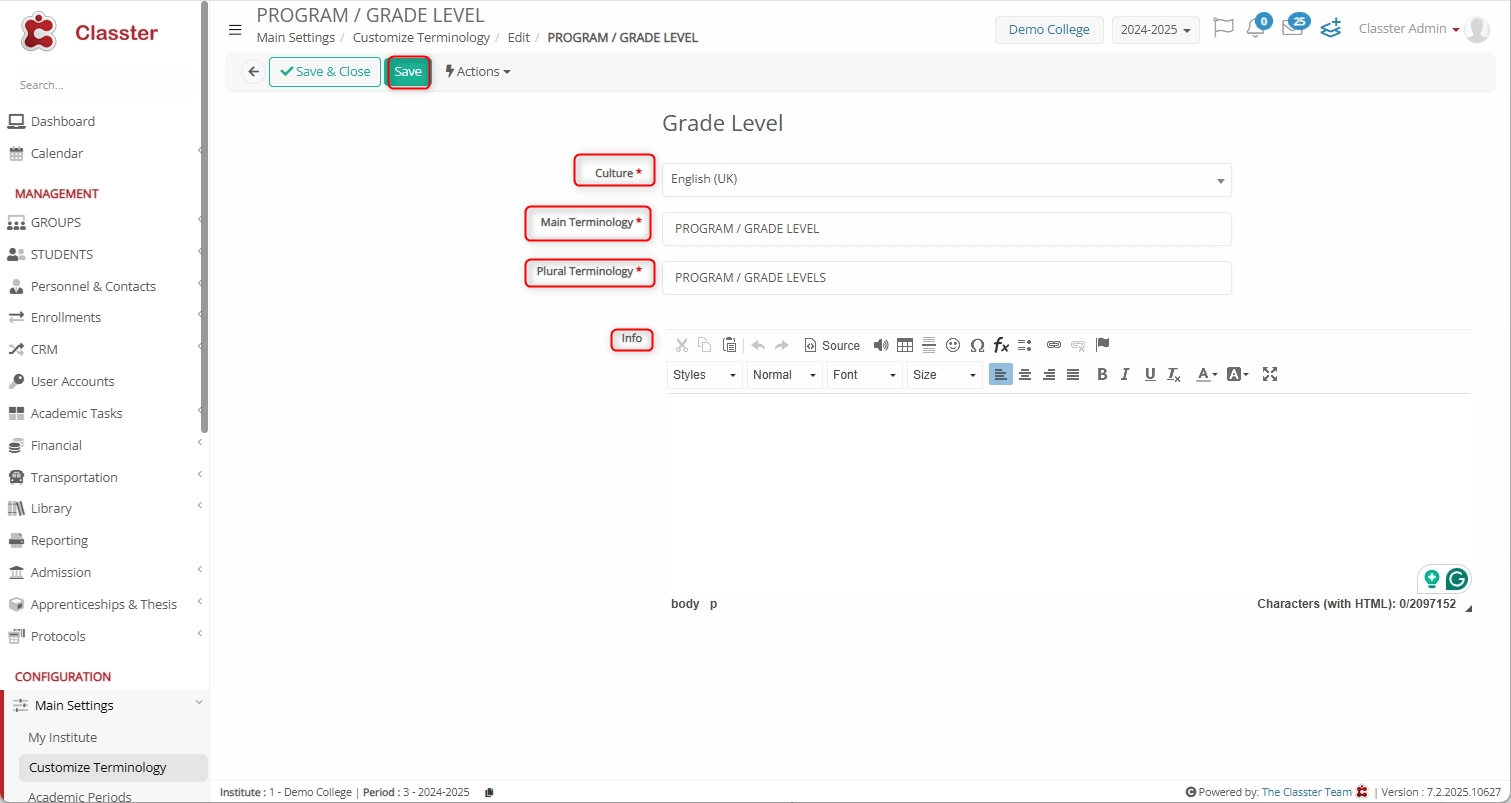Insert a link in the editor
The image size is (1511, 803).
click(x=1053, y=345)
